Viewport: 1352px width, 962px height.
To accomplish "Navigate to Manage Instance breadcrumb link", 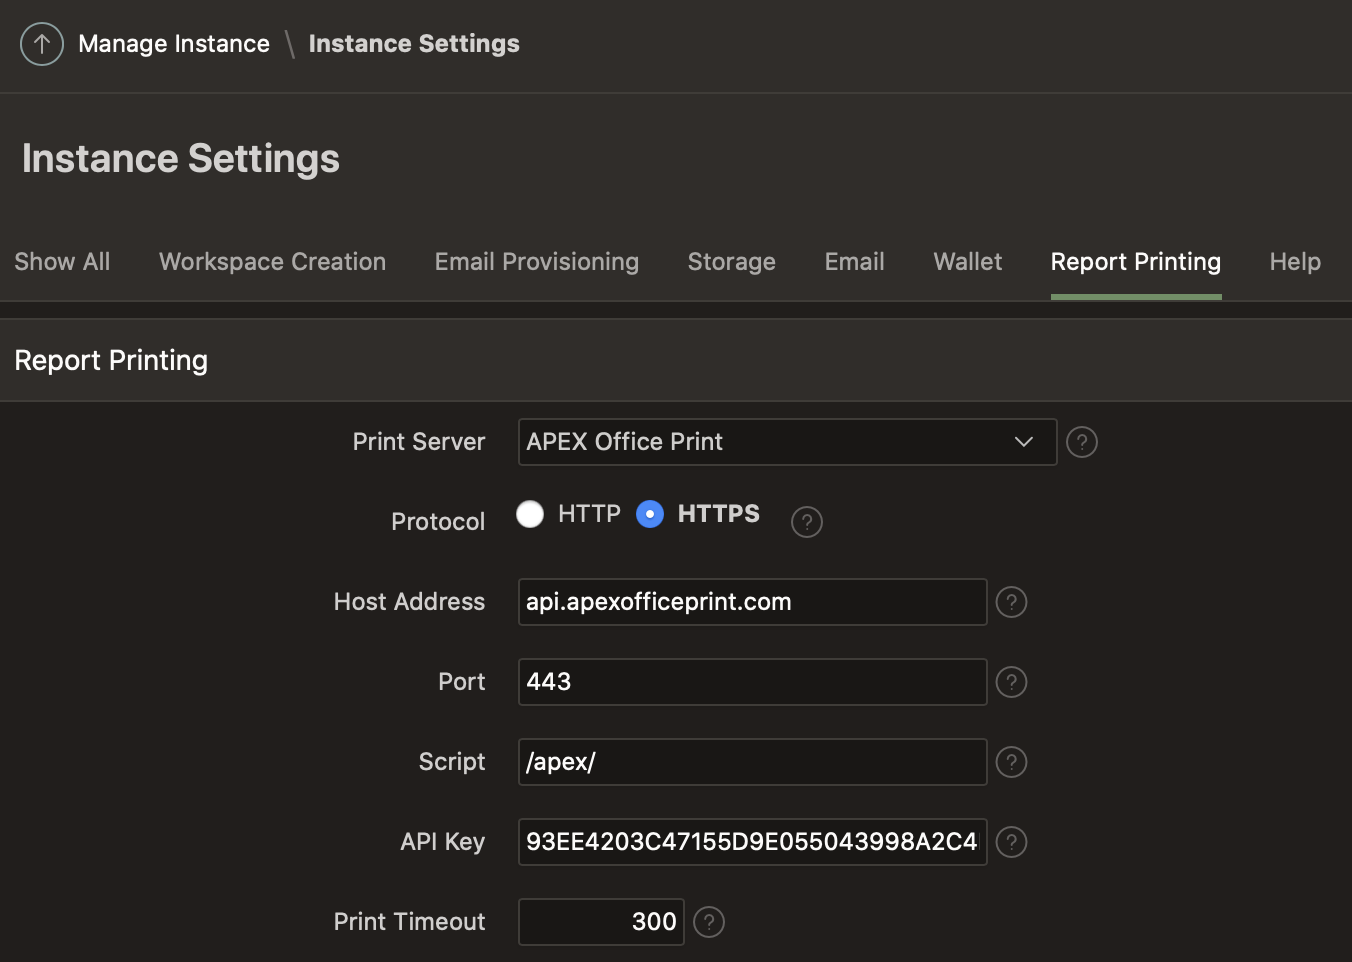I will pos(174,44).
